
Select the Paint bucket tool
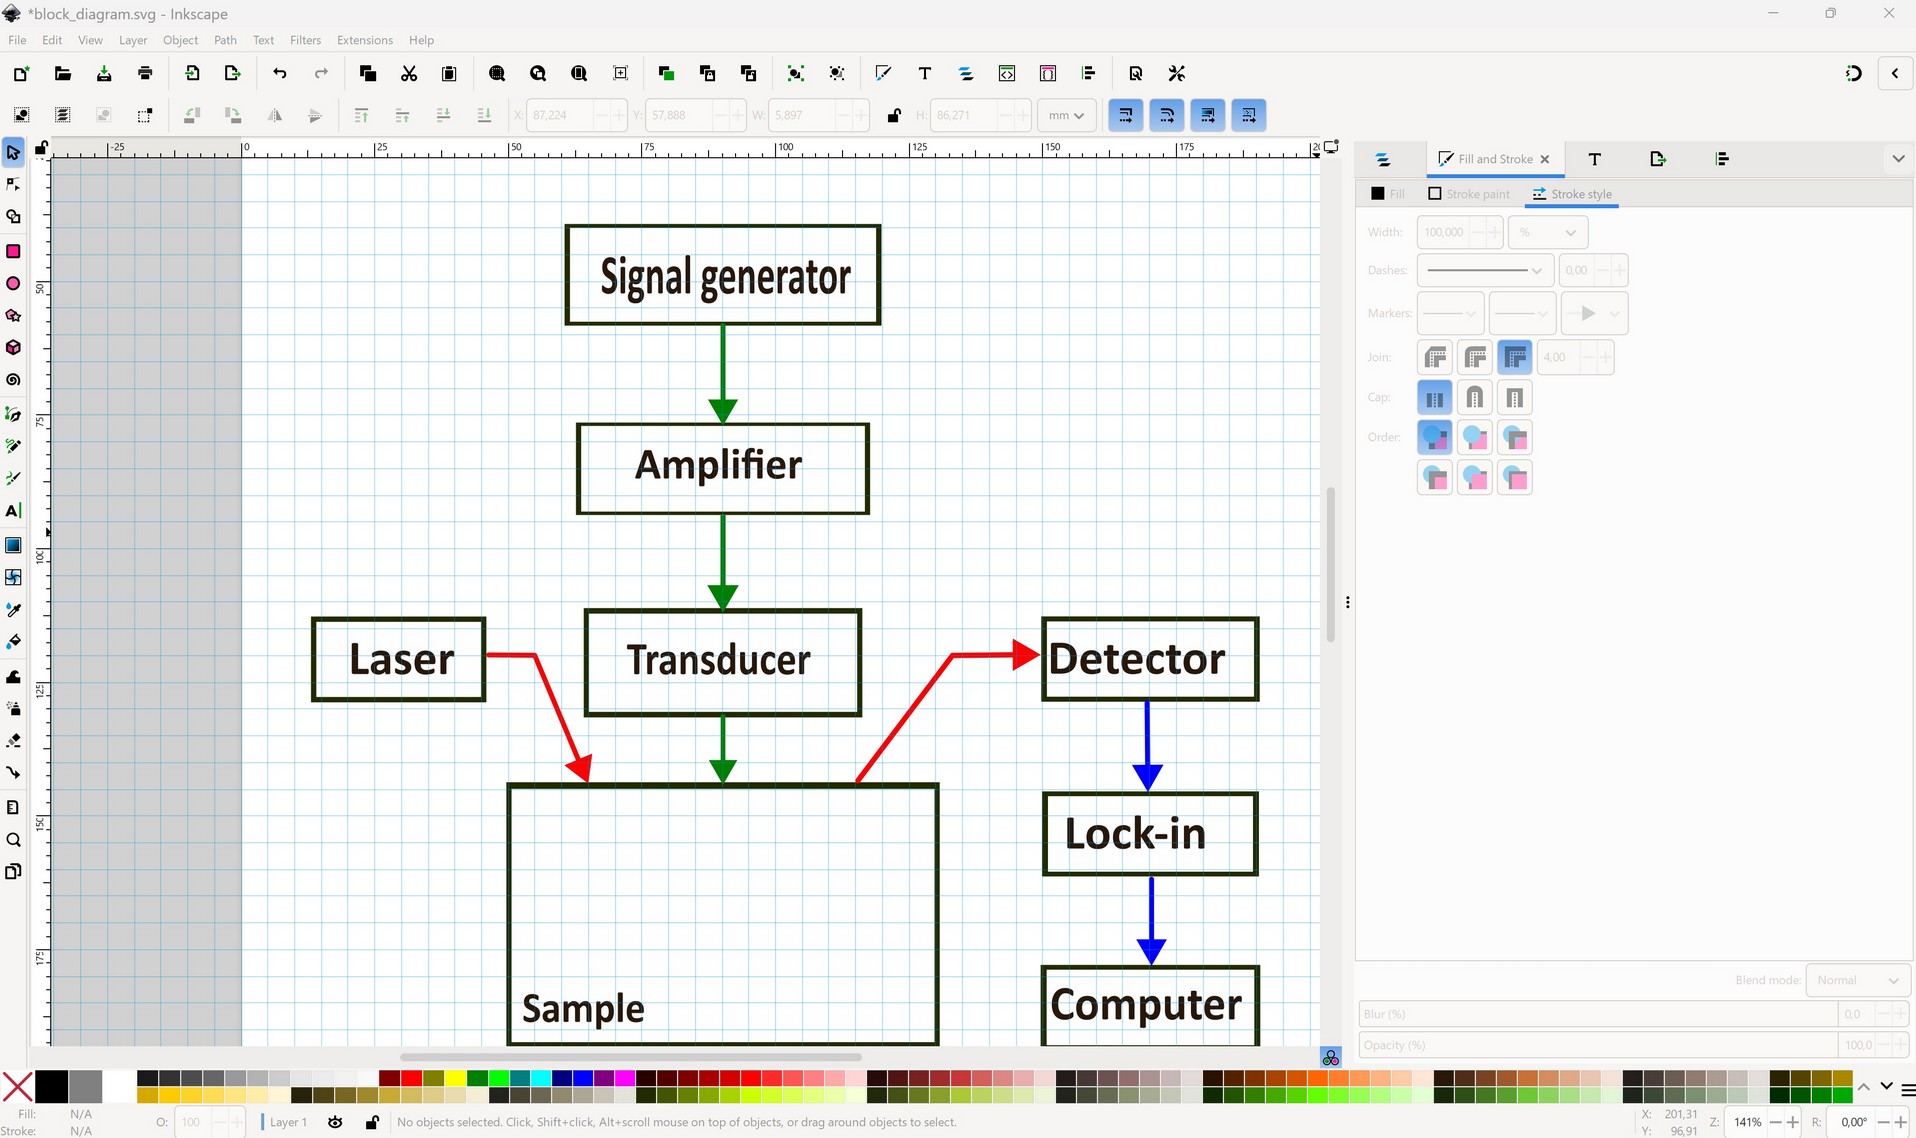pyautogui.click(x=13, y=642)
